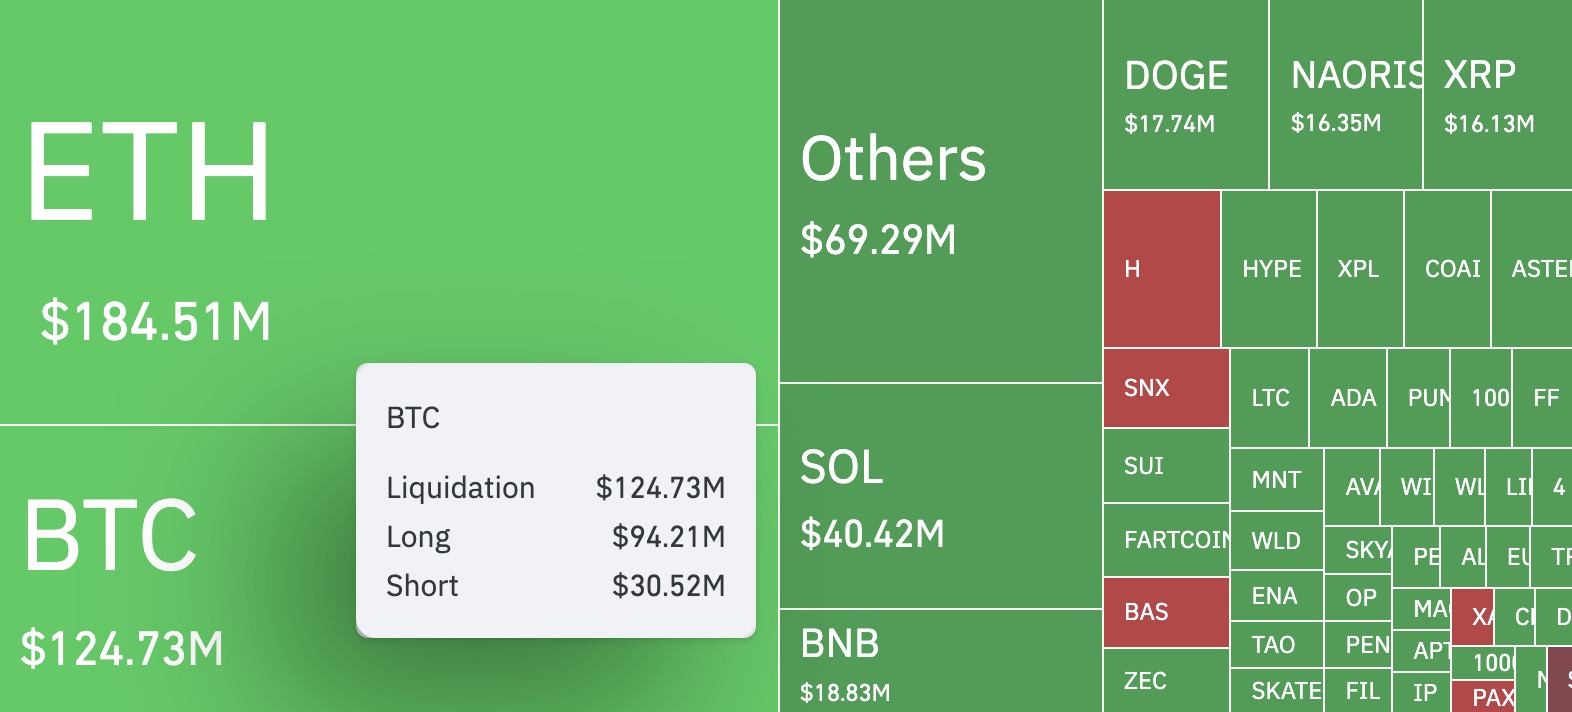Select the red SNX tile
This screenshot has width=1572, height=712.
click(1166, 388)
